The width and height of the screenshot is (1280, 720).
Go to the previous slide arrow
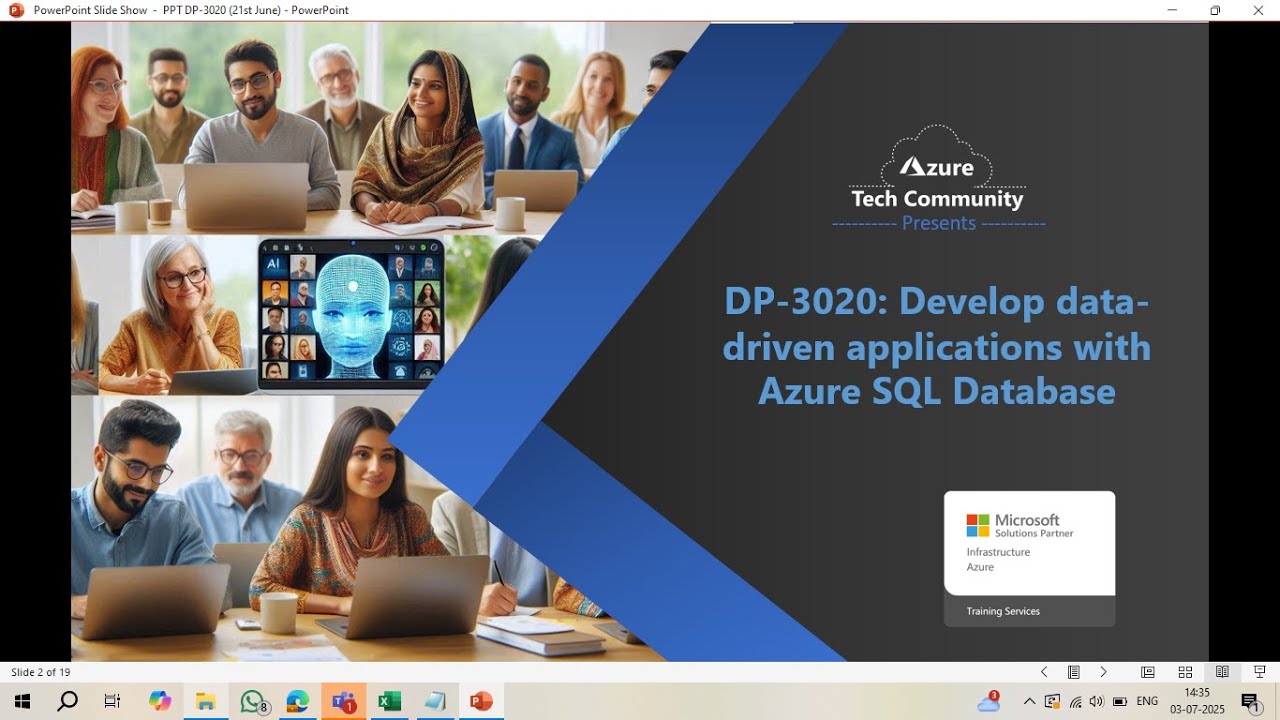1044,672
